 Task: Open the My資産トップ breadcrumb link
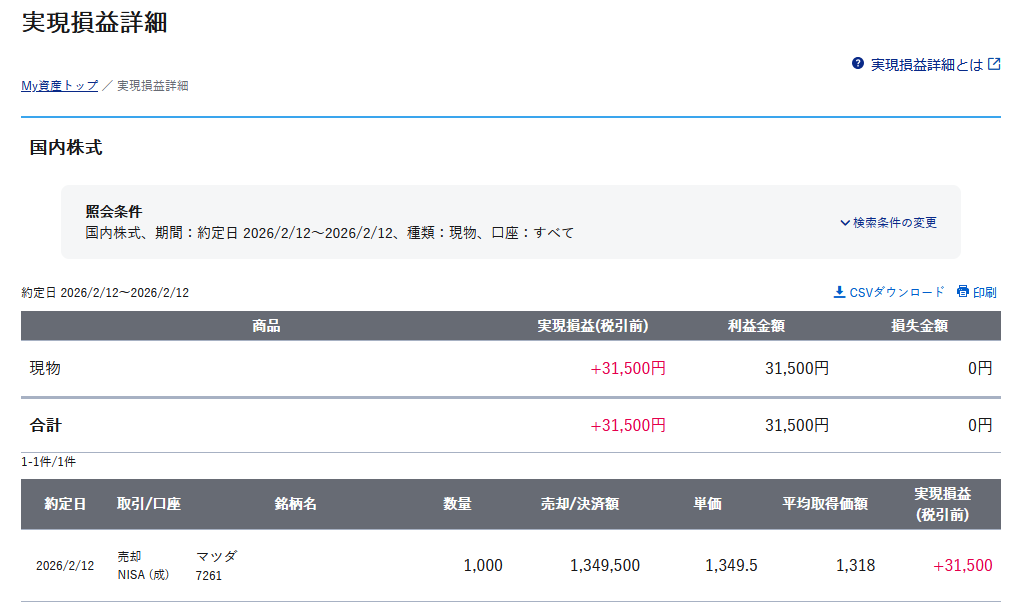click(60, 86)
